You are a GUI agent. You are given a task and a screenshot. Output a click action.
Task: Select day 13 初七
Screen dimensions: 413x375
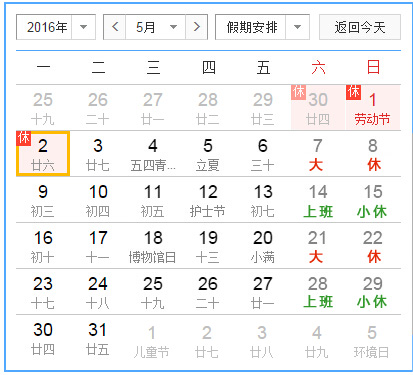click(263, 200)
